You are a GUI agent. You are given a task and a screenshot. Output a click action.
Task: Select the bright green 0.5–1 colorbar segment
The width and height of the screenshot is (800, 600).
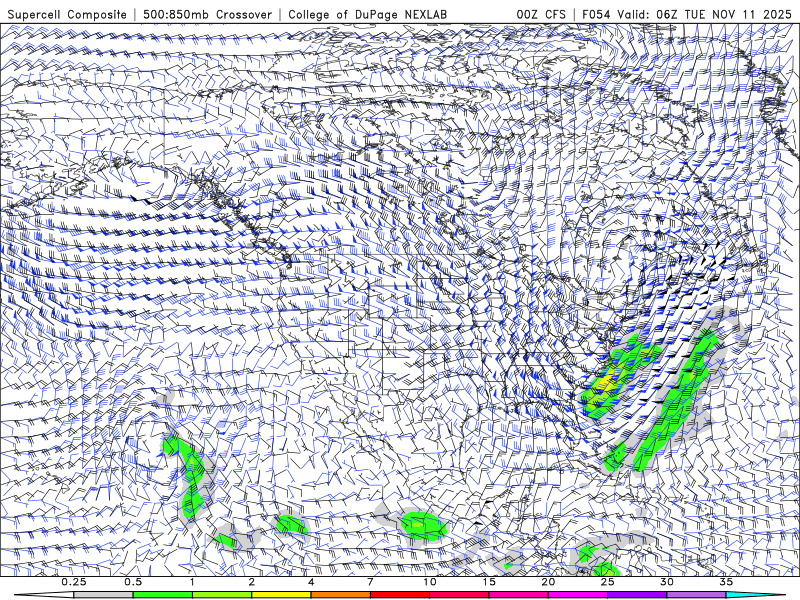click(162, 595)
